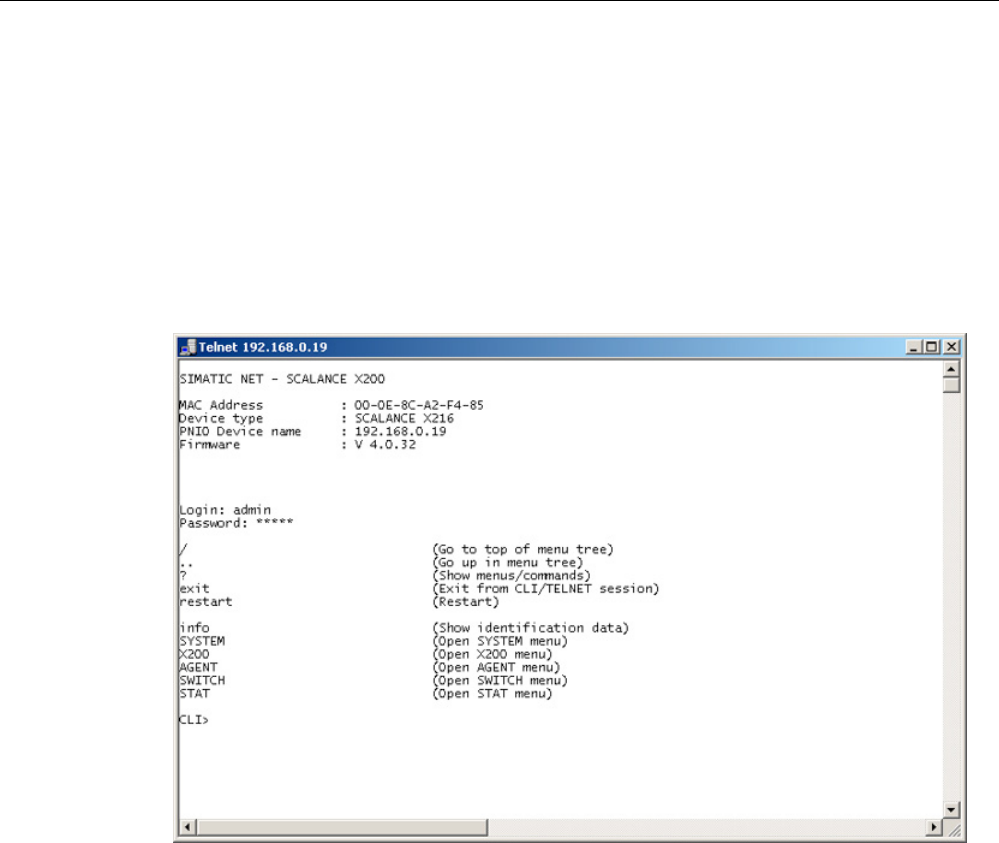Click the MAC value 00-0E-8C-A2-F4-85
Image resolution: width=999 pixels, height=843 pixels.
pos(419,405)
